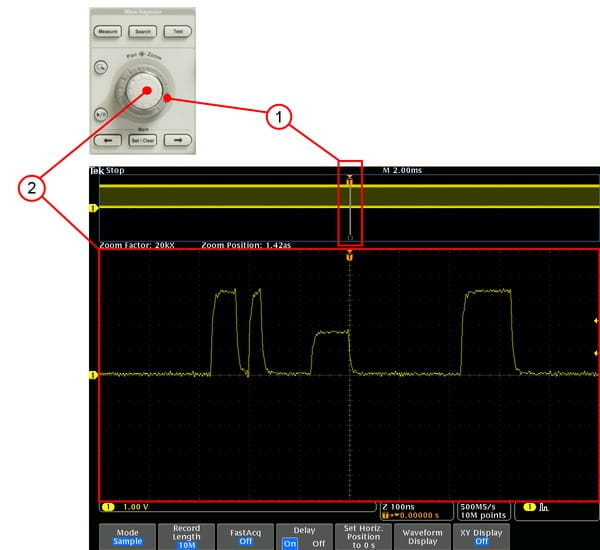Click the orange trigger position marker in the zoom window
This screenshot has height=550, width=600.
pos(350,258)
